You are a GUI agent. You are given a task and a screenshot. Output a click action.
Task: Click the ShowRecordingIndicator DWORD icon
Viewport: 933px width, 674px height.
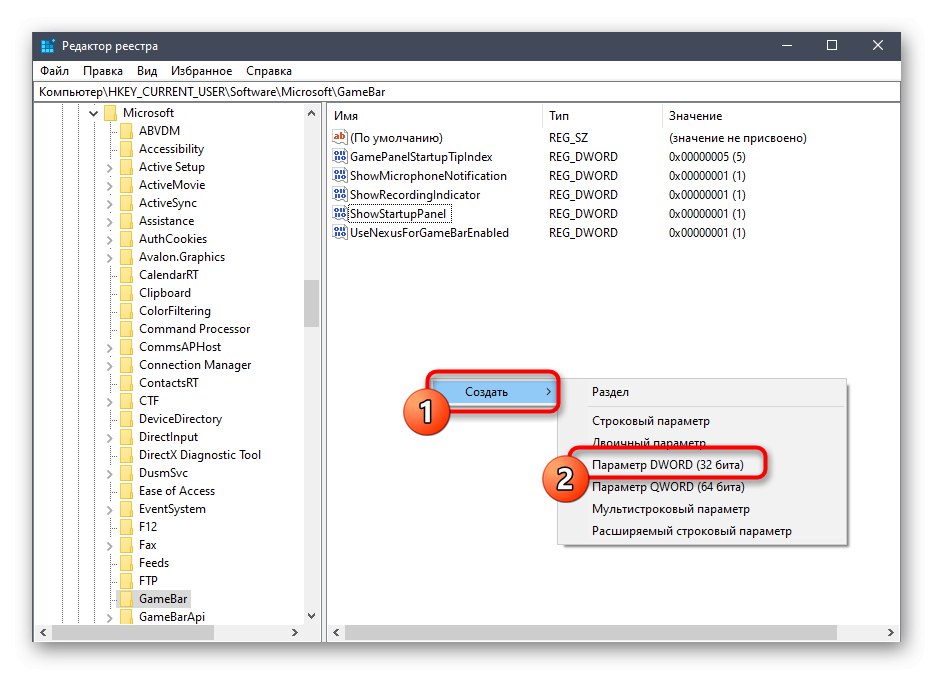[340, 195]
